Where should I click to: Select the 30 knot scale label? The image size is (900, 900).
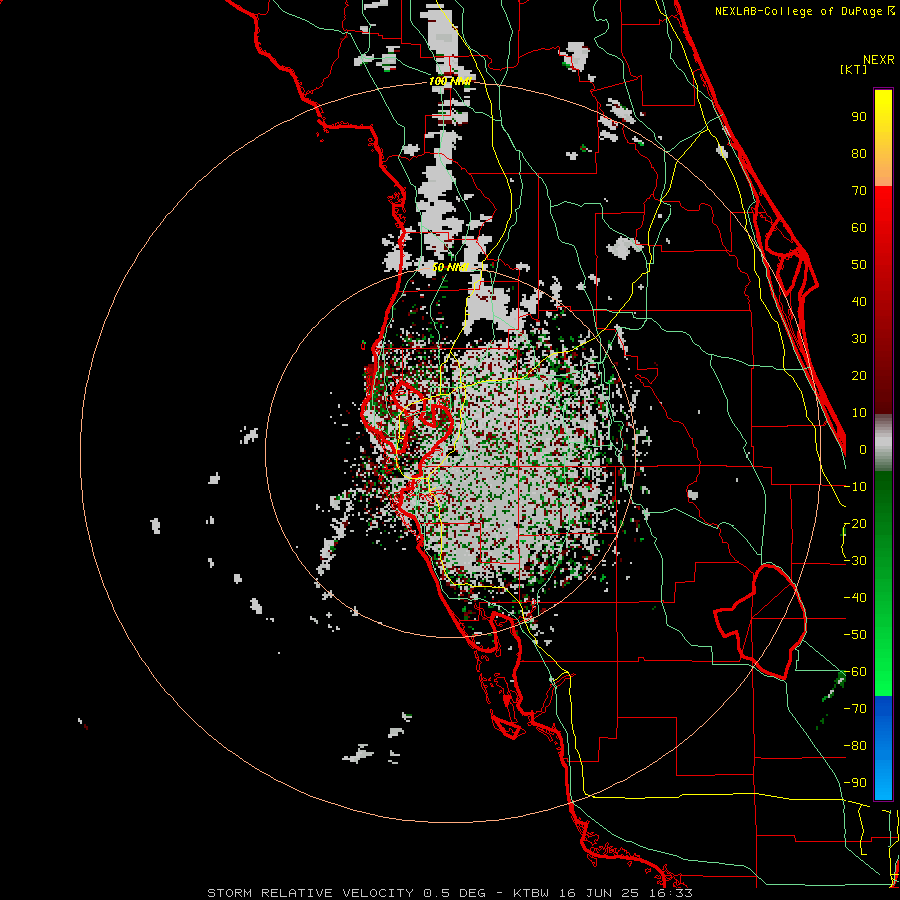click(859, 339)
